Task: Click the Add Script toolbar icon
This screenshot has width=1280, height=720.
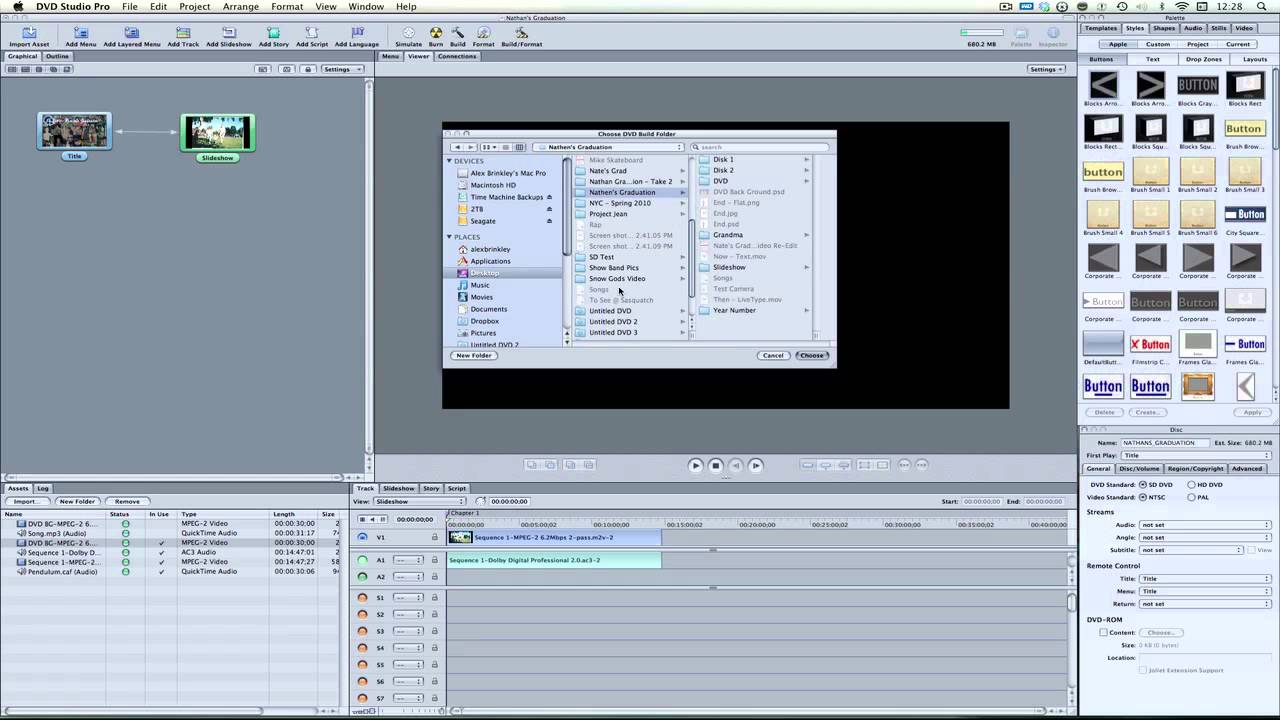Action: coord(312,33)
